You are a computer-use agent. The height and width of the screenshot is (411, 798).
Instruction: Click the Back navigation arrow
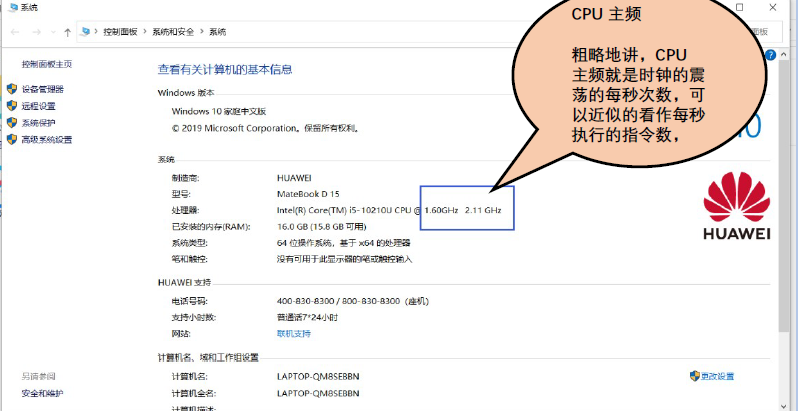coord(15,32)
